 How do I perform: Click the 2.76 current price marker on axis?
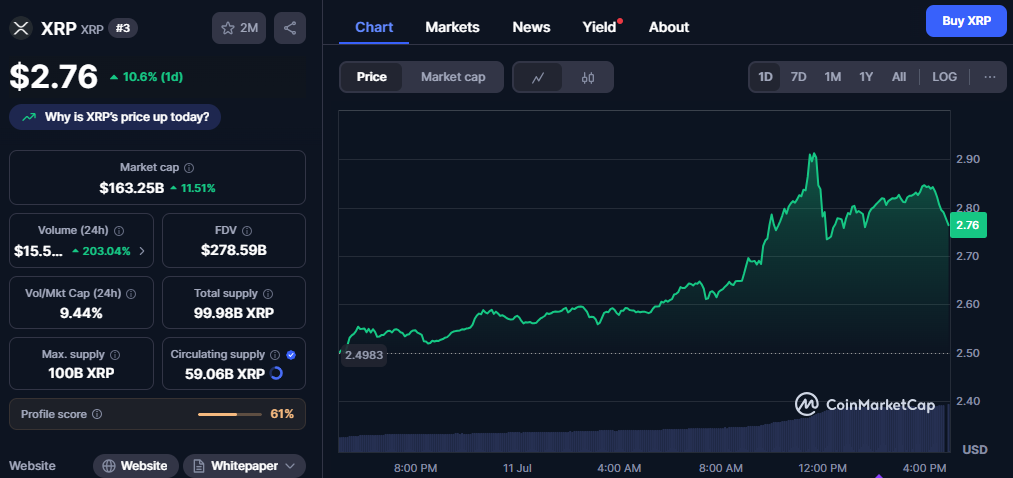[x=968, y=225]
